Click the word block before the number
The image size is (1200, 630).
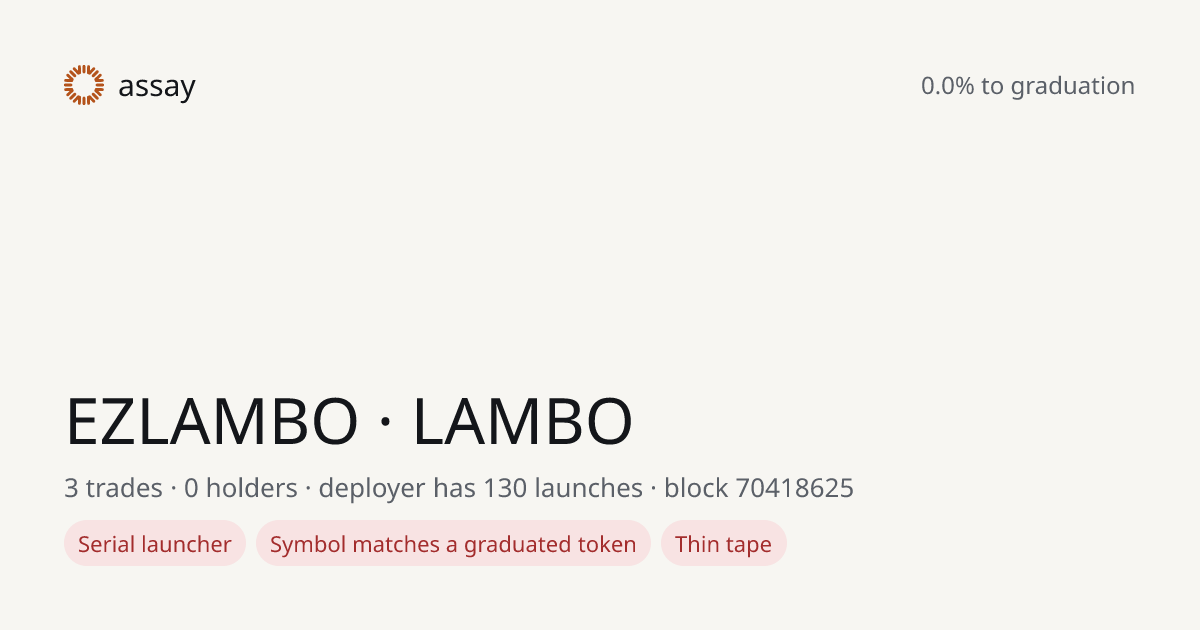pyautogui.click(x=696, y=488)
